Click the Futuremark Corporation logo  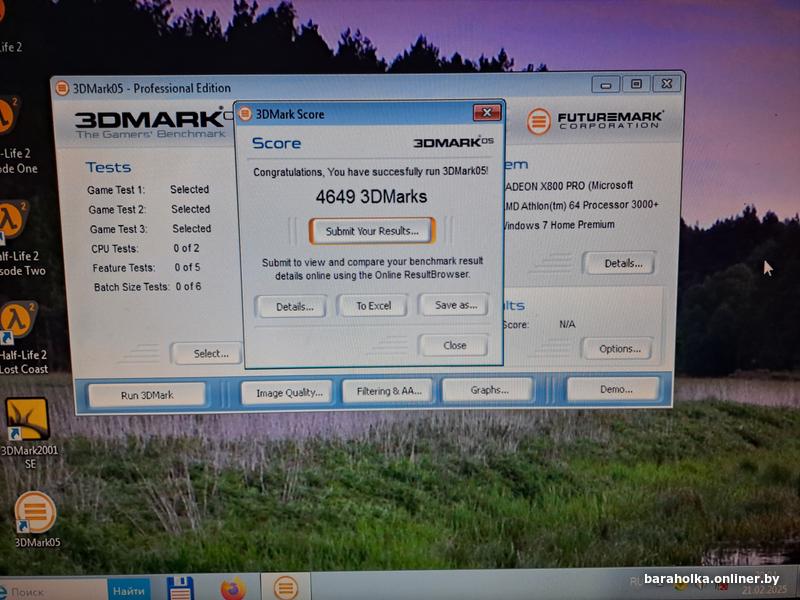pos(595,121)
